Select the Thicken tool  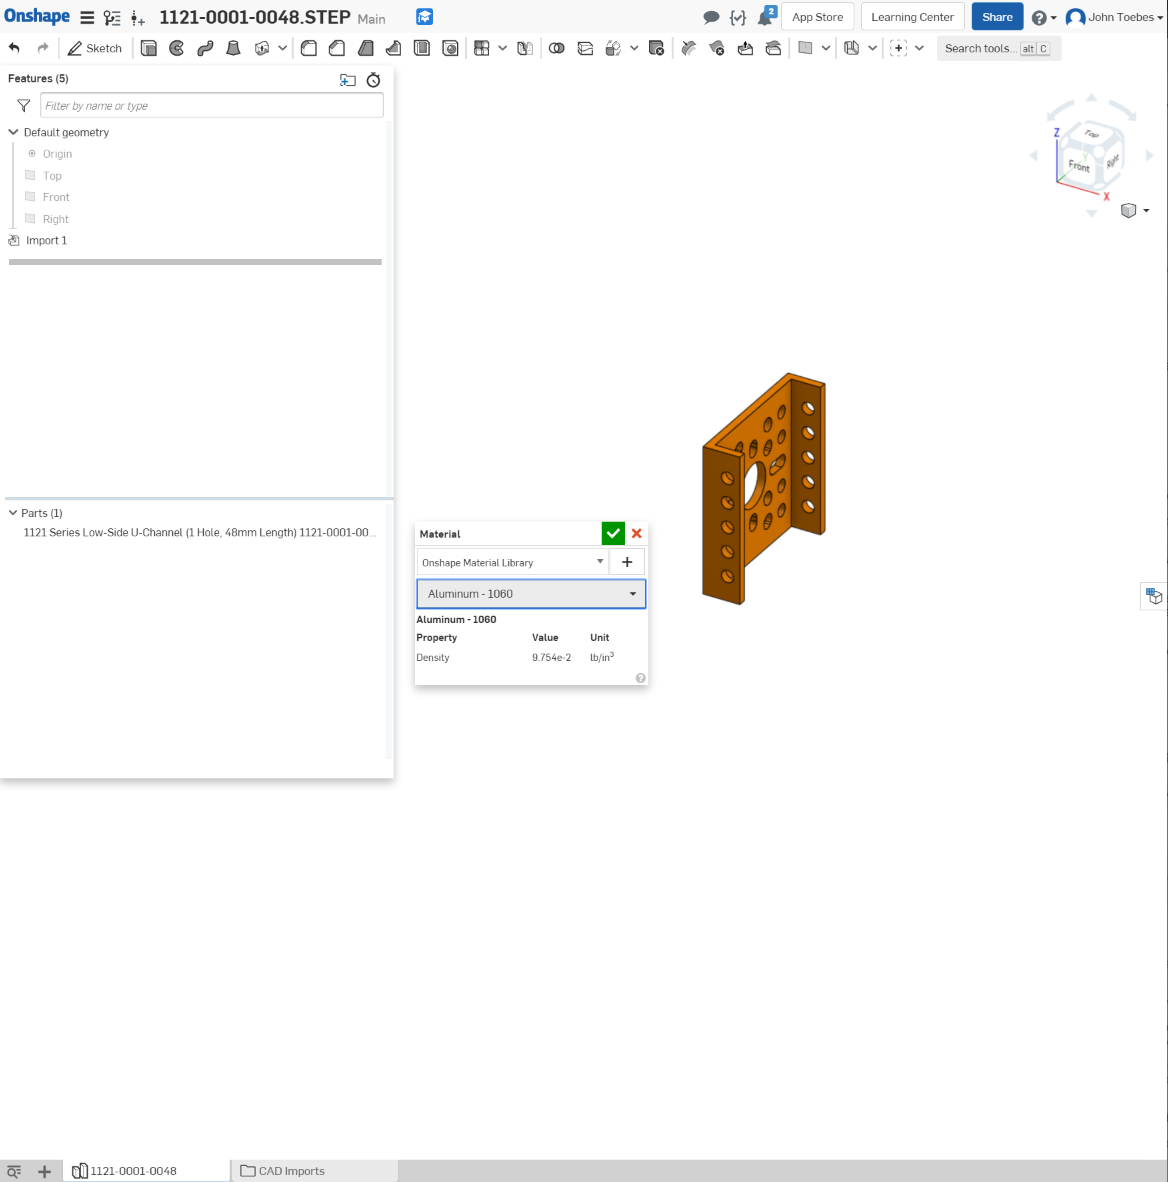click(x=262, y=48)
